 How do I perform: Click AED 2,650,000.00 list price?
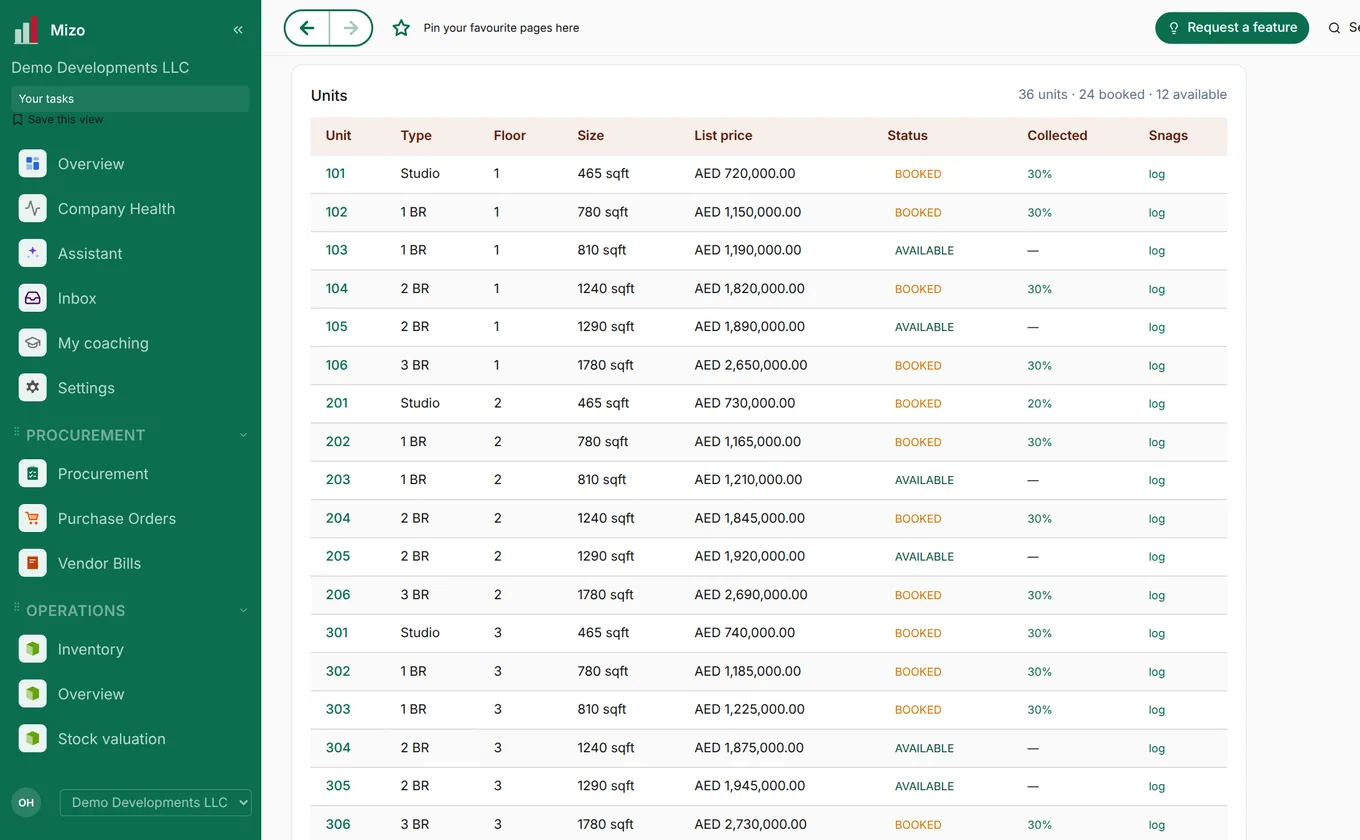pos(751,365)
